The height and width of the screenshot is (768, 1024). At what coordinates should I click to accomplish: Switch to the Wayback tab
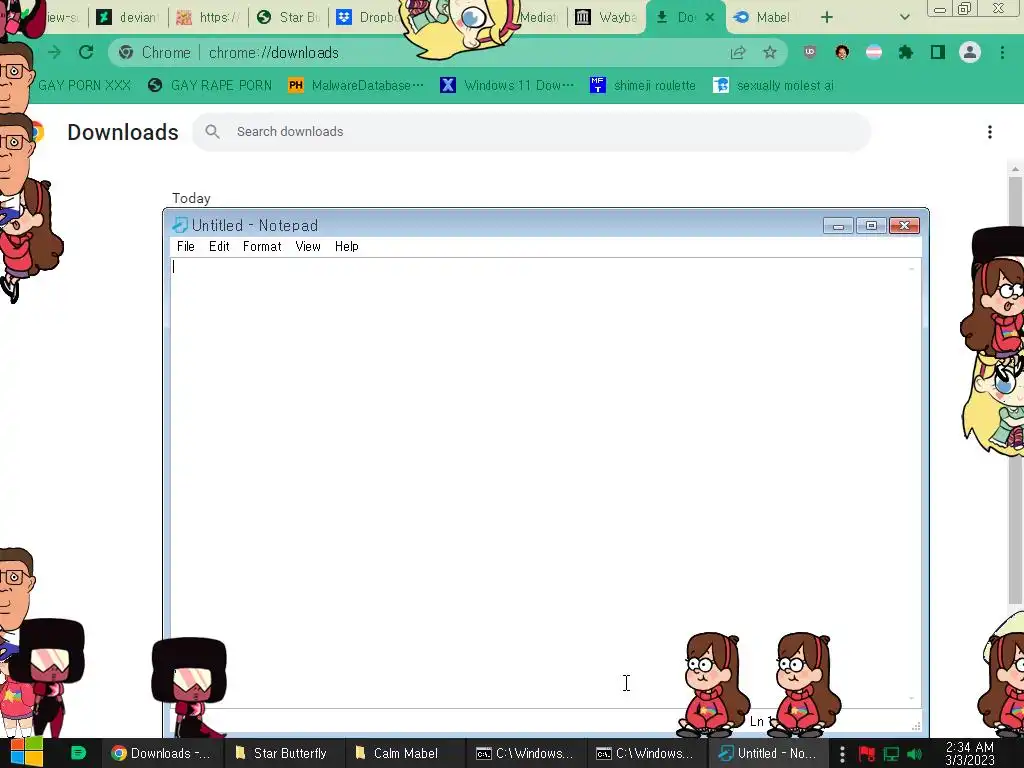coord(606,18)
